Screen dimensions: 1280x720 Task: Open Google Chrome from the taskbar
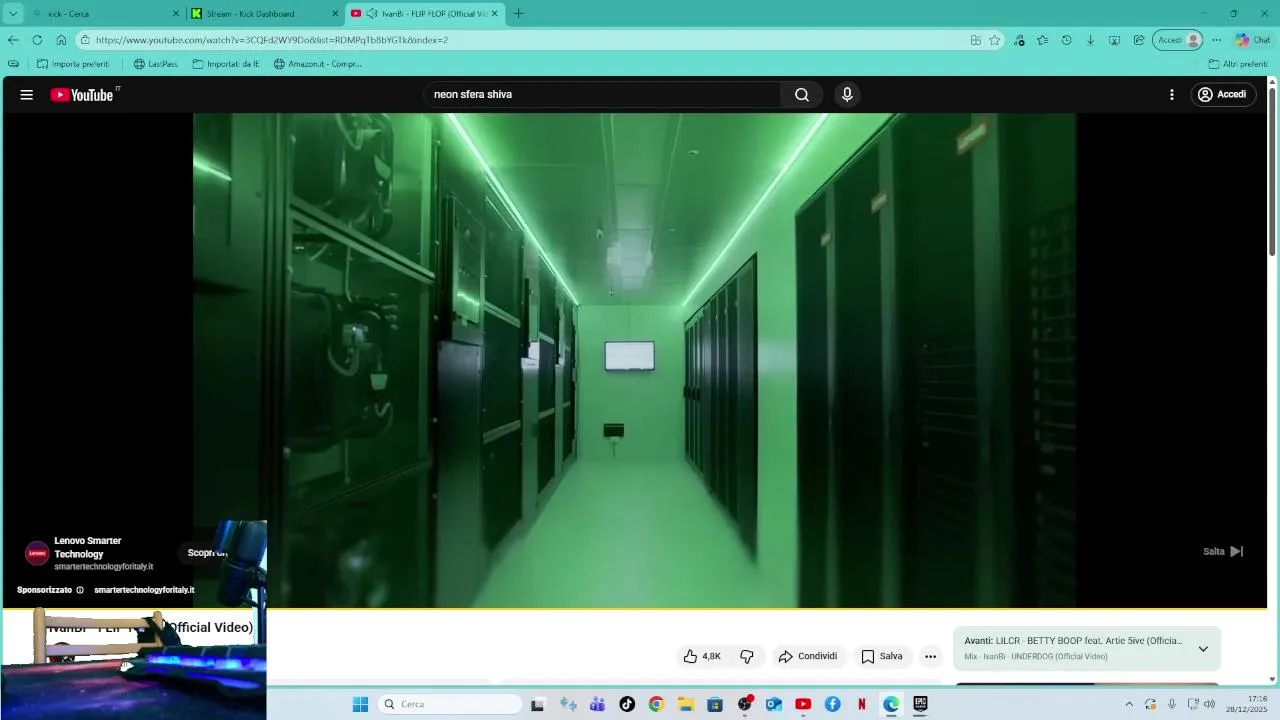click(656, 704)
